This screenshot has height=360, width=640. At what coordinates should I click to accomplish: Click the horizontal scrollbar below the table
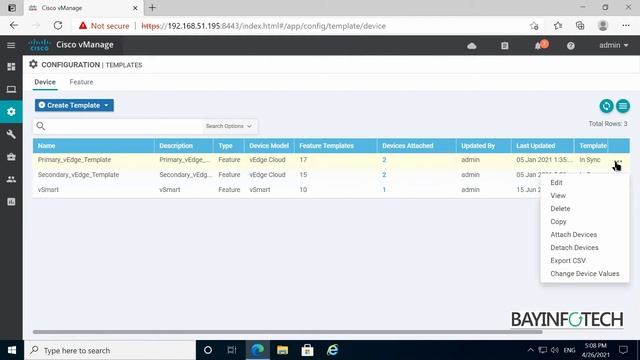pos(287,332)
